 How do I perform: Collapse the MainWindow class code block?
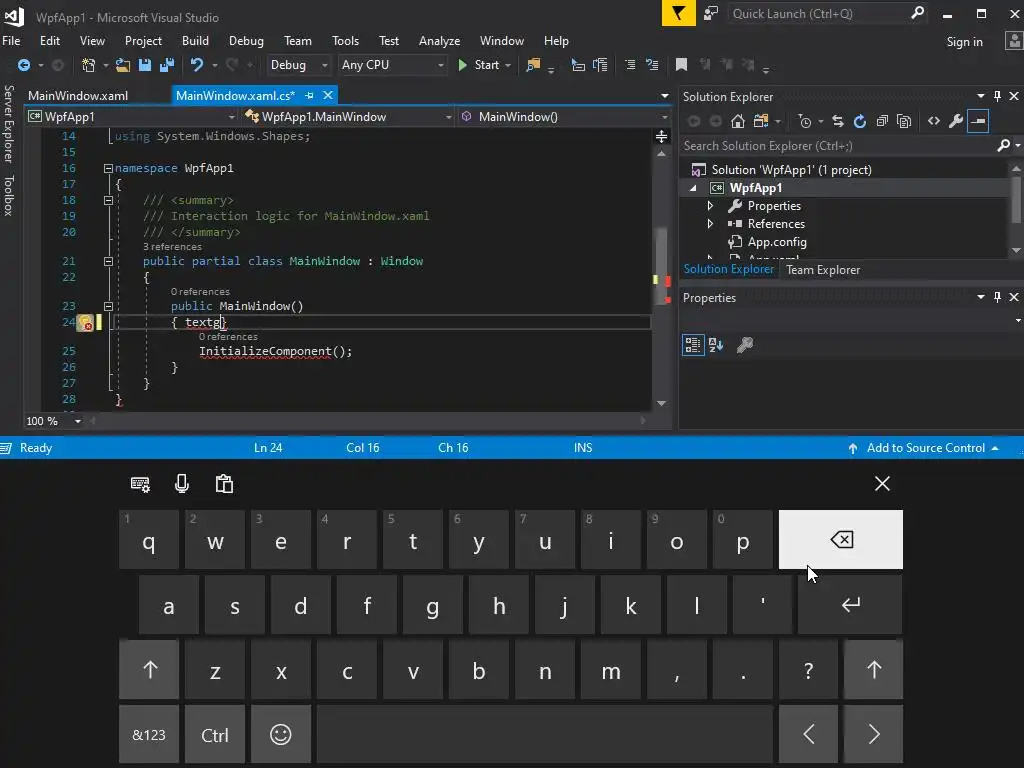(108, 261)
